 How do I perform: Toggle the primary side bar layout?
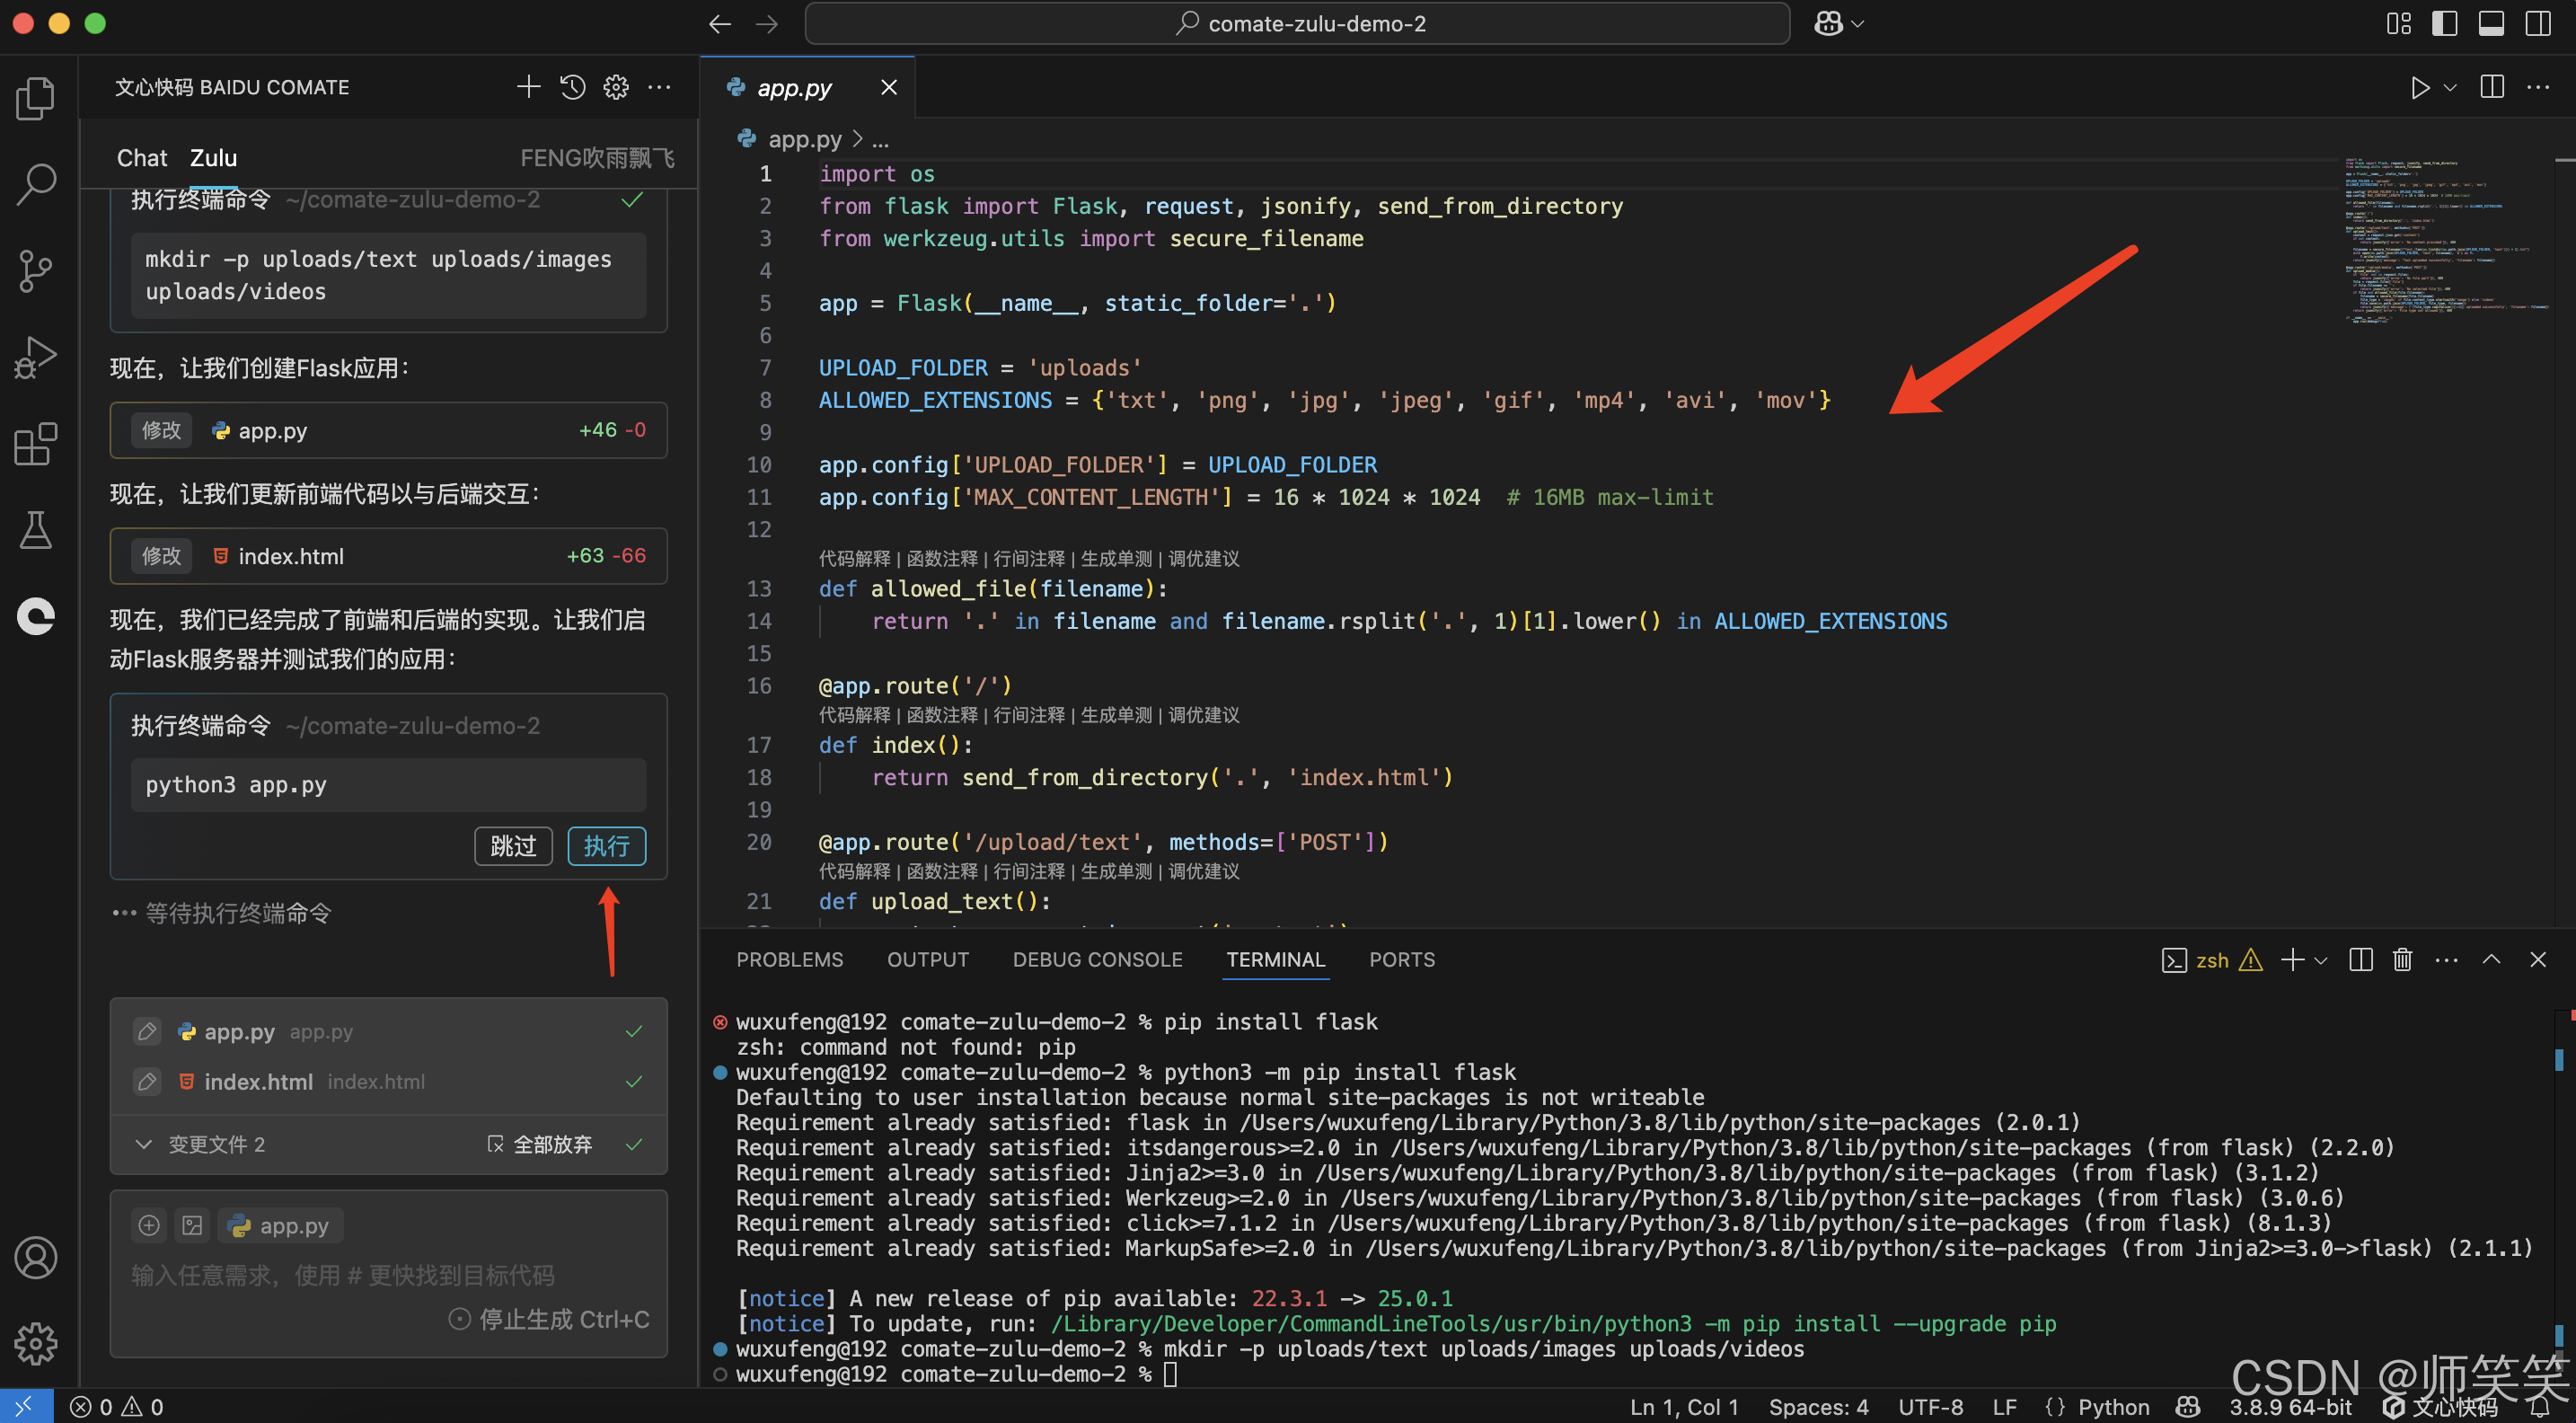pos(2444,23)
